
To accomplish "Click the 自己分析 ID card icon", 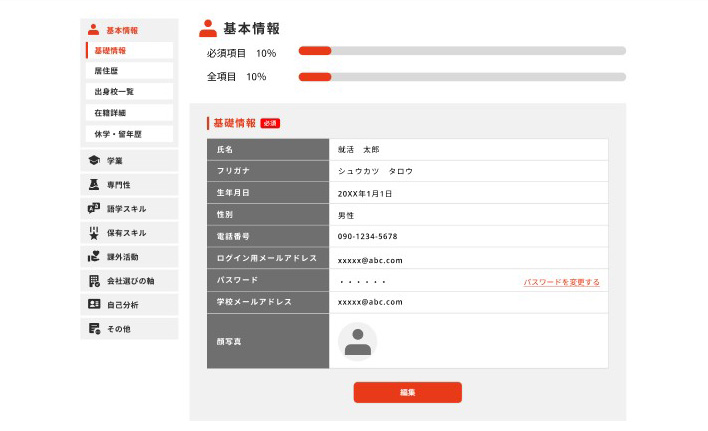I will click(x=94, y=304).
